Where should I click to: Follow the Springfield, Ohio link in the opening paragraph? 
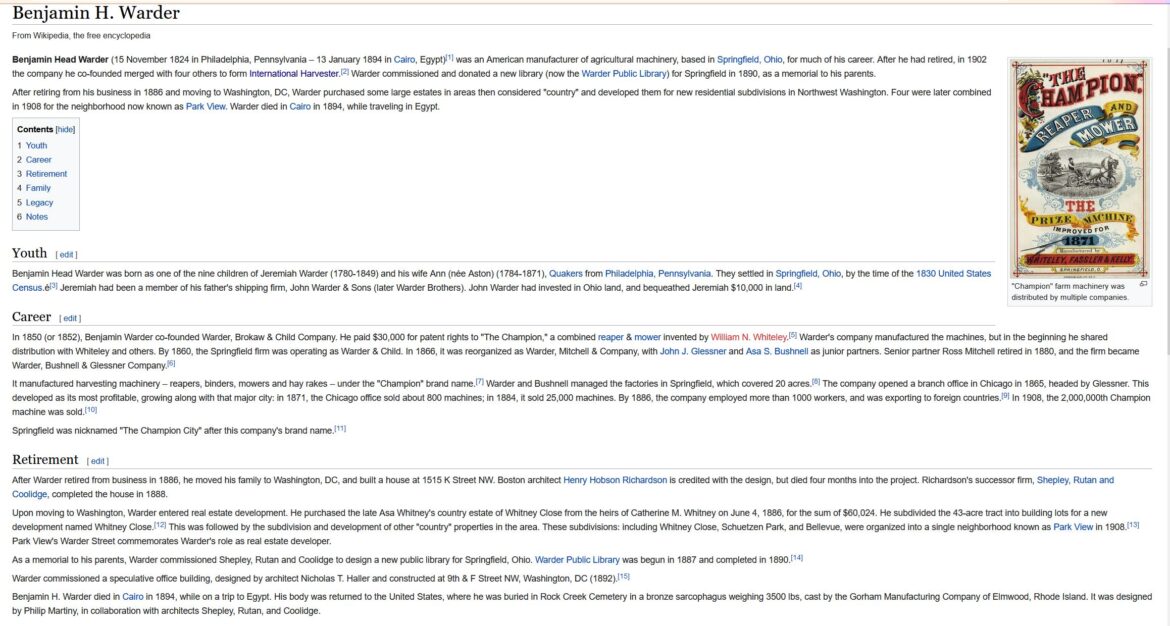pos(750,60)
